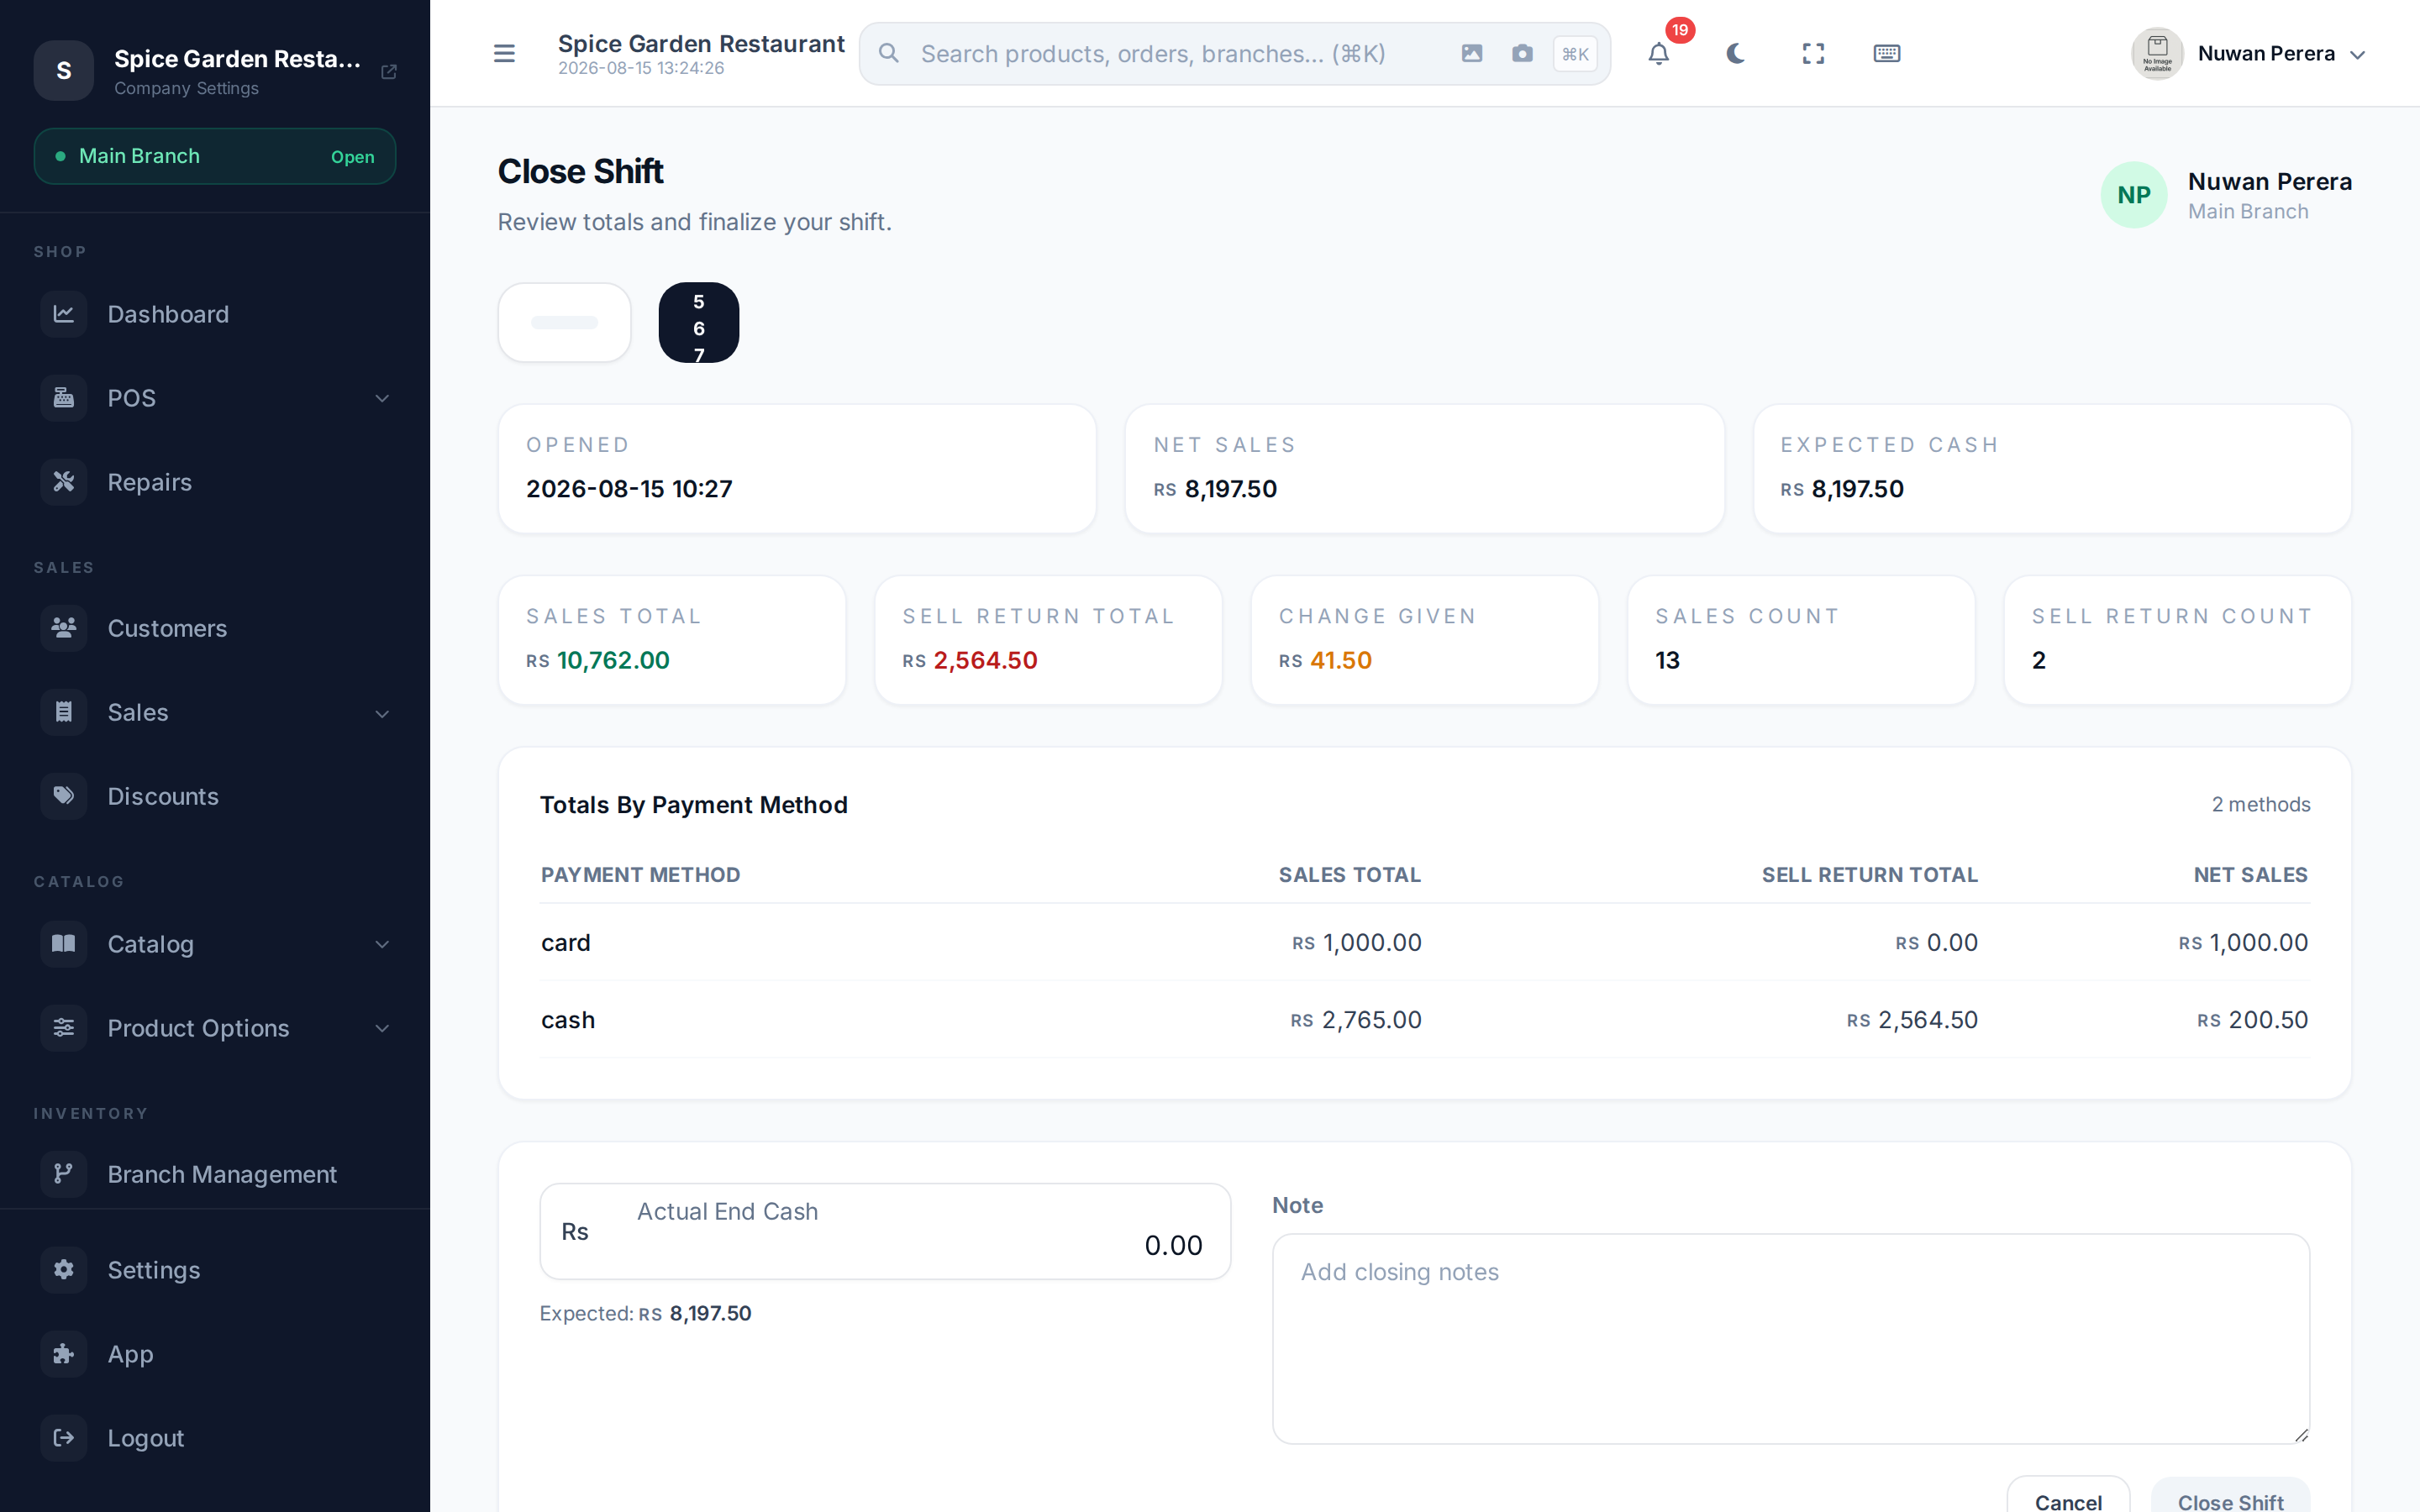Screen dimensions: 2420x1512
Task: Expand the Catalog submenu chevron
Action: pyautogui.click(x=382, y=944)
